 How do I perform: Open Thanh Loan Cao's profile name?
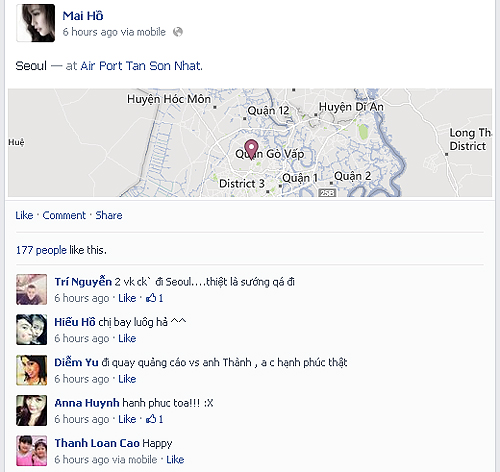97,443
